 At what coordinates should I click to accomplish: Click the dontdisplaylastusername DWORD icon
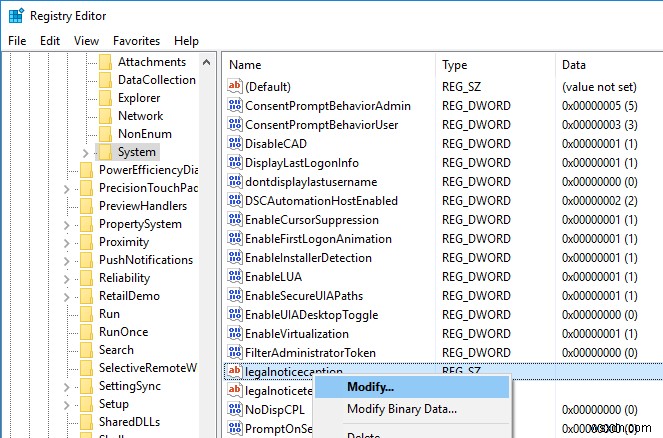235,181
